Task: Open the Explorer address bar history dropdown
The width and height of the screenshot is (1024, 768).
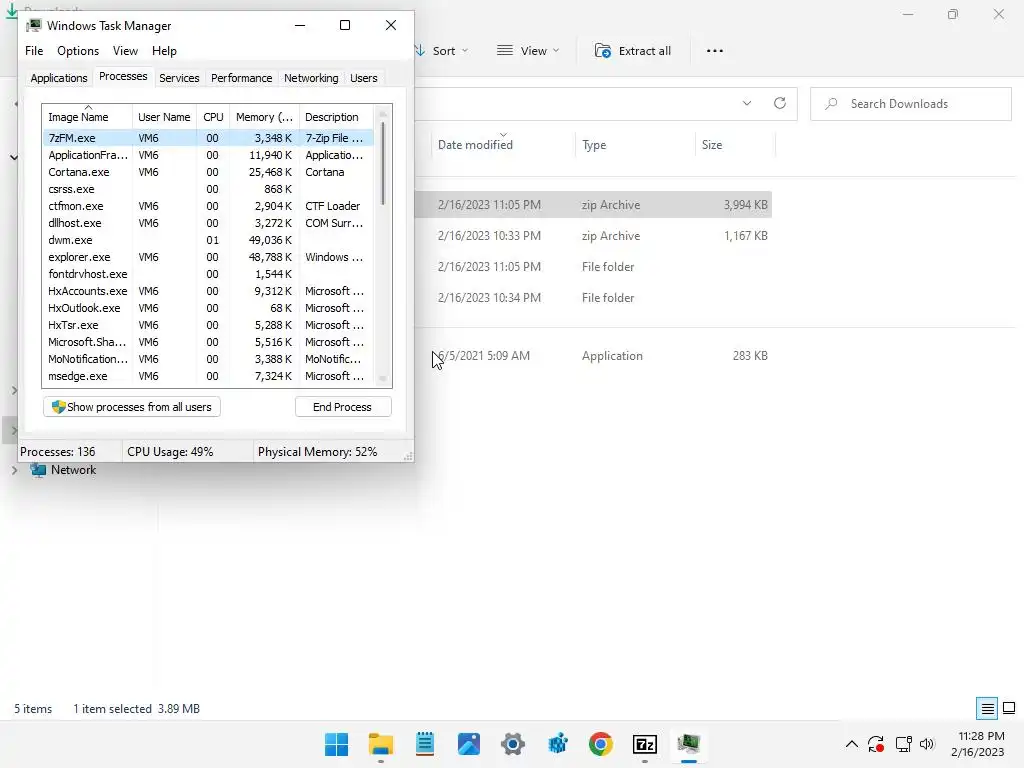Action: coord(747,103)
